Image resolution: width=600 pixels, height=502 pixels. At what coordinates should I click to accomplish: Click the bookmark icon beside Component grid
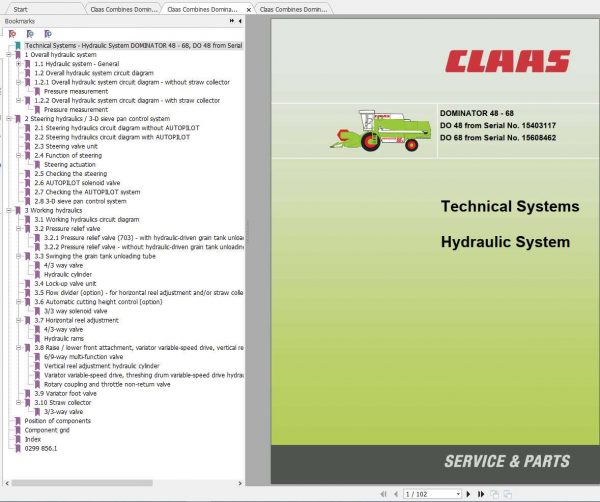tap(18, 430)
